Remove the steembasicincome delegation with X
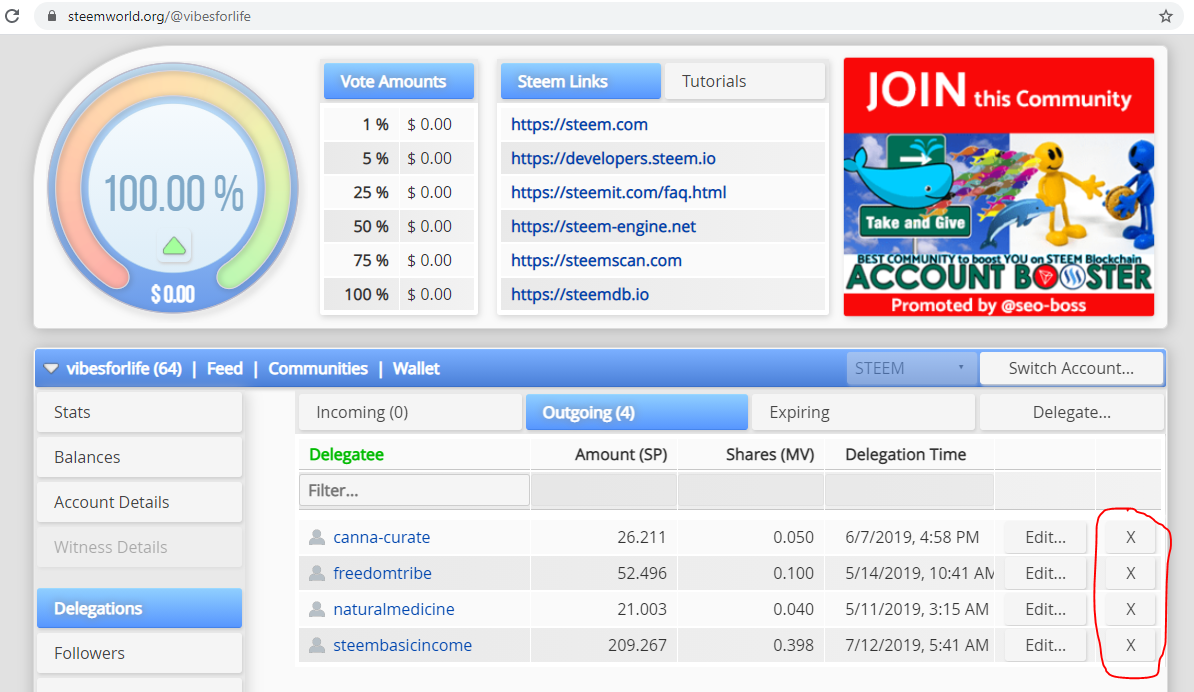The width and height of the screenshot is (1194, 692). (1130, 645)
